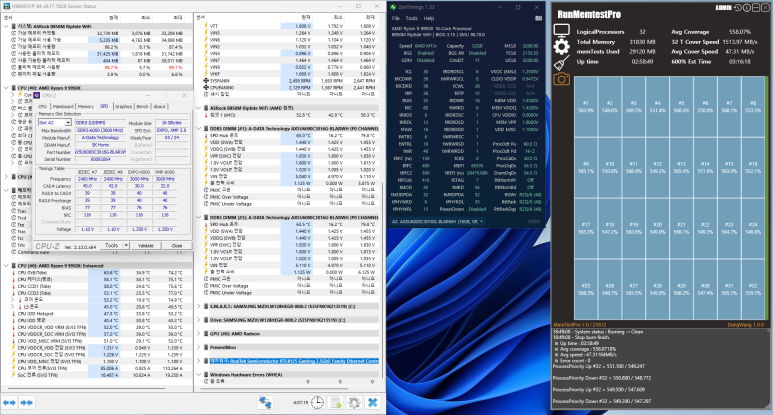Click DangWang 1.0.0 label in RunMemtestPro

coord(745,325)
